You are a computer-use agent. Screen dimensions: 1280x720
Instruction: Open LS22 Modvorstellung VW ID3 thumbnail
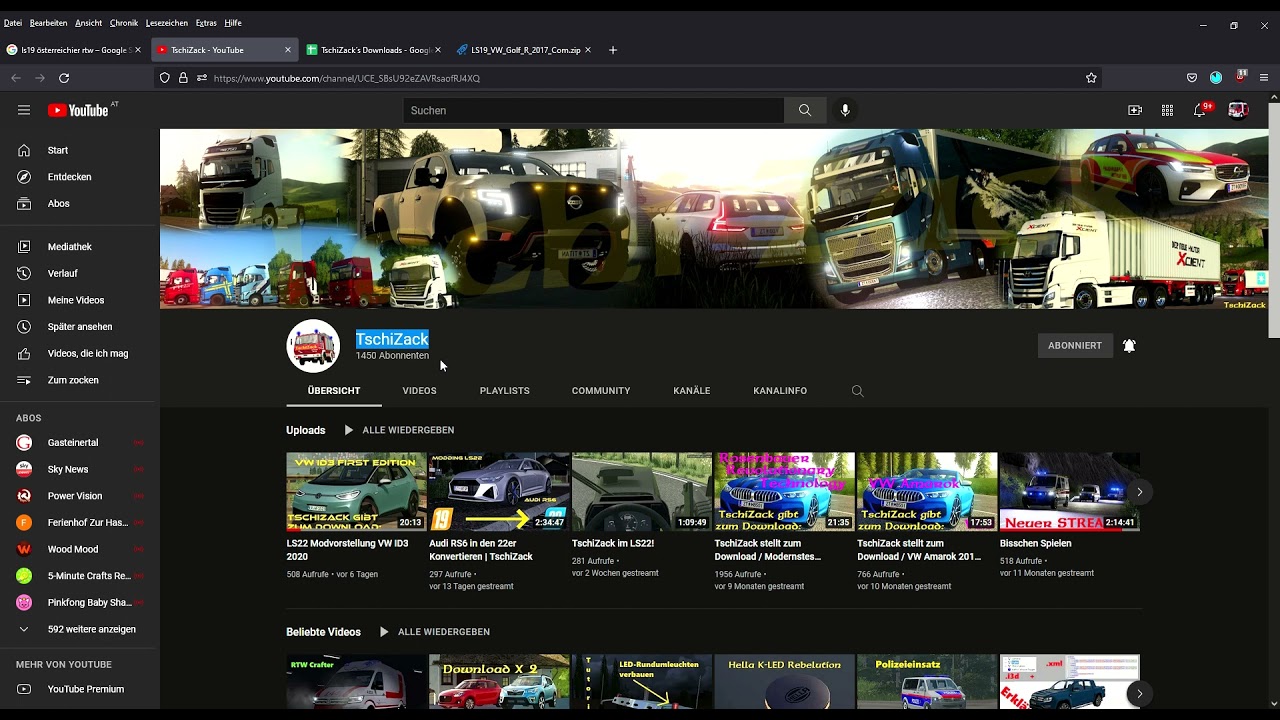click(356, 492)
